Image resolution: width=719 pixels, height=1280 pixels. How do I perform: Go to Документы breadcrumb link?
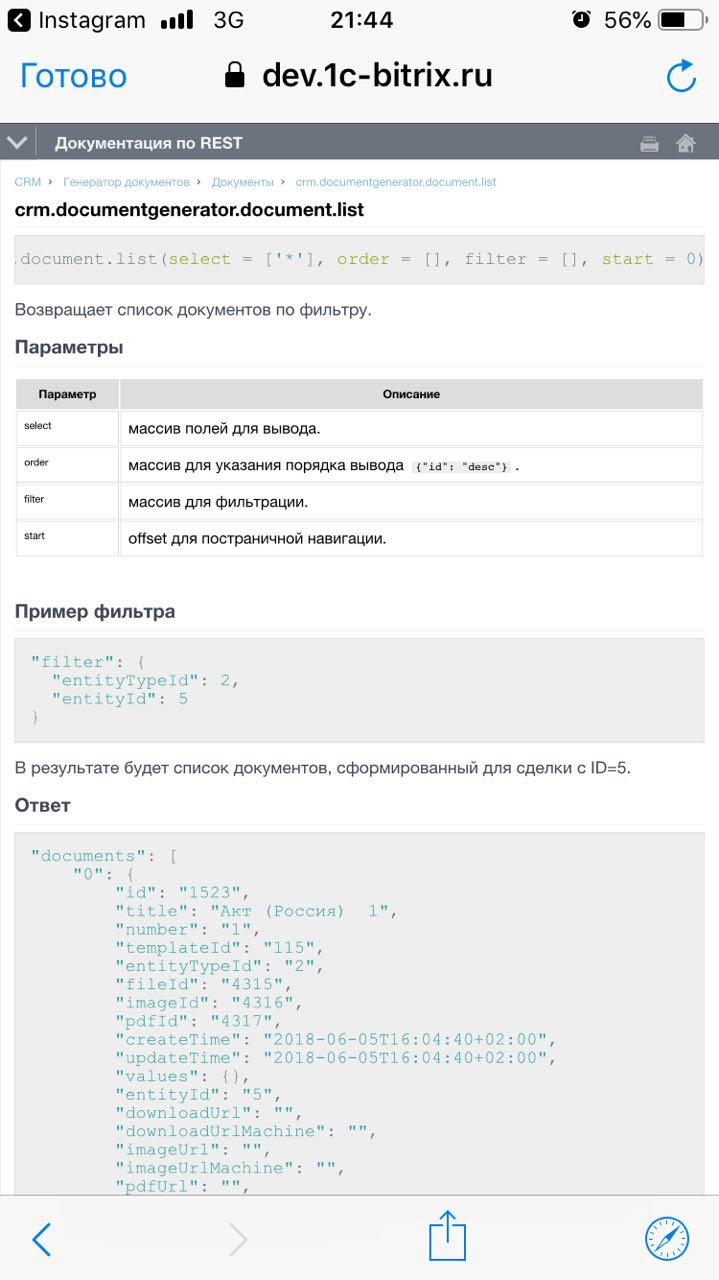click(243, 182)
